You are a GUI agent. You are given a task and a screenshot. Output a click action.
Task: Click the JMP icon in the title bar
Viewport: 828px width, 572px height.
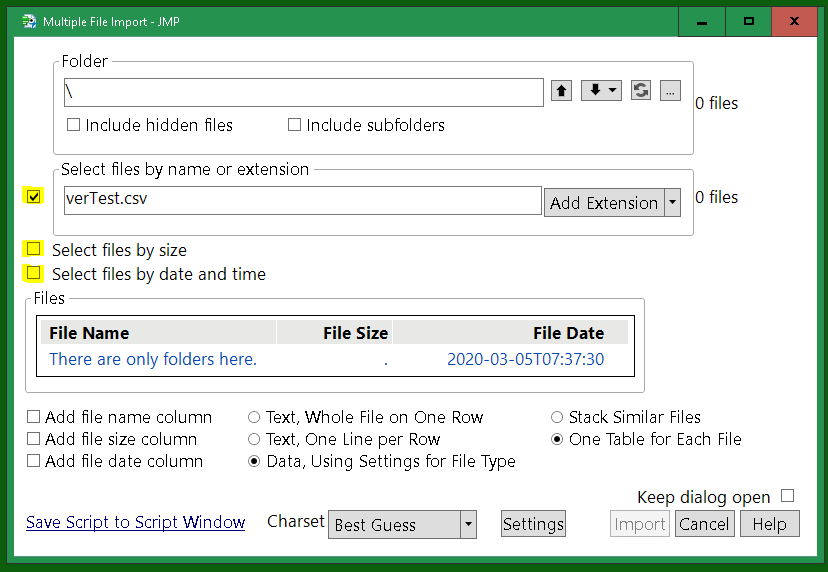[x=28, y=21]
